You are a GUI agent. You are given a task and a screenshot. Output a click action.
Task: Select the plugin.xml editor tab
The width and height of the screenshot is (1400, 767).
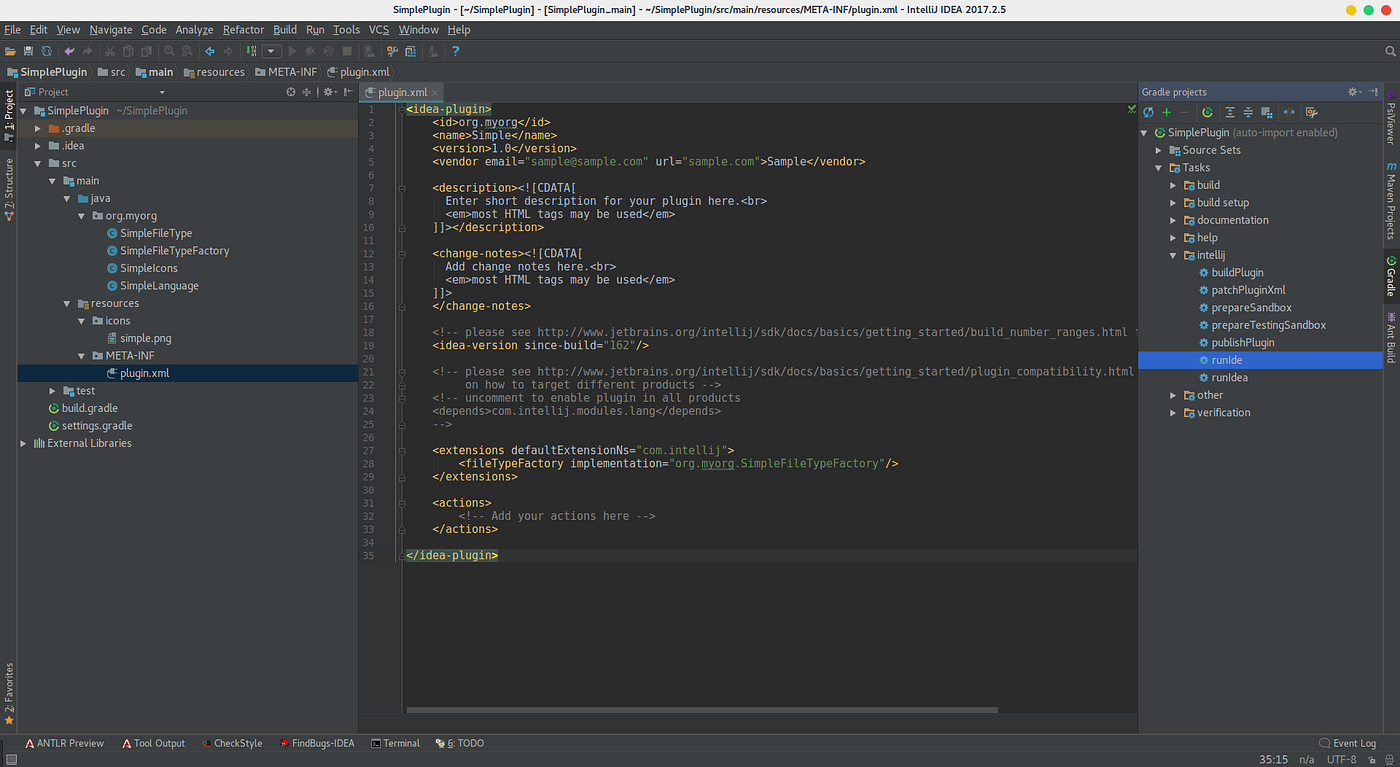point(403,89)
